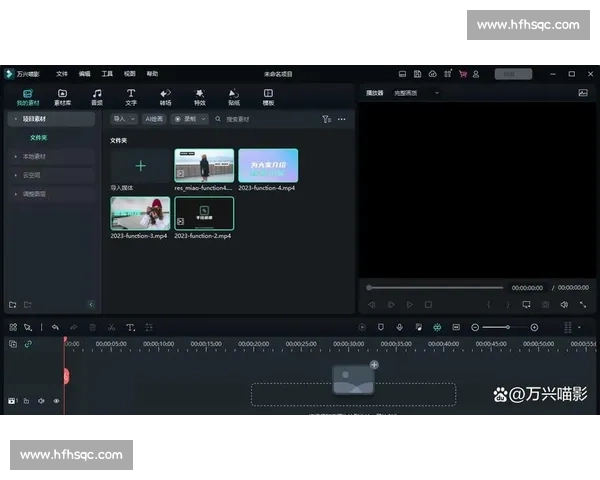
Task: Collapse the 项目素材 tree section
Action: pos(15,119)
